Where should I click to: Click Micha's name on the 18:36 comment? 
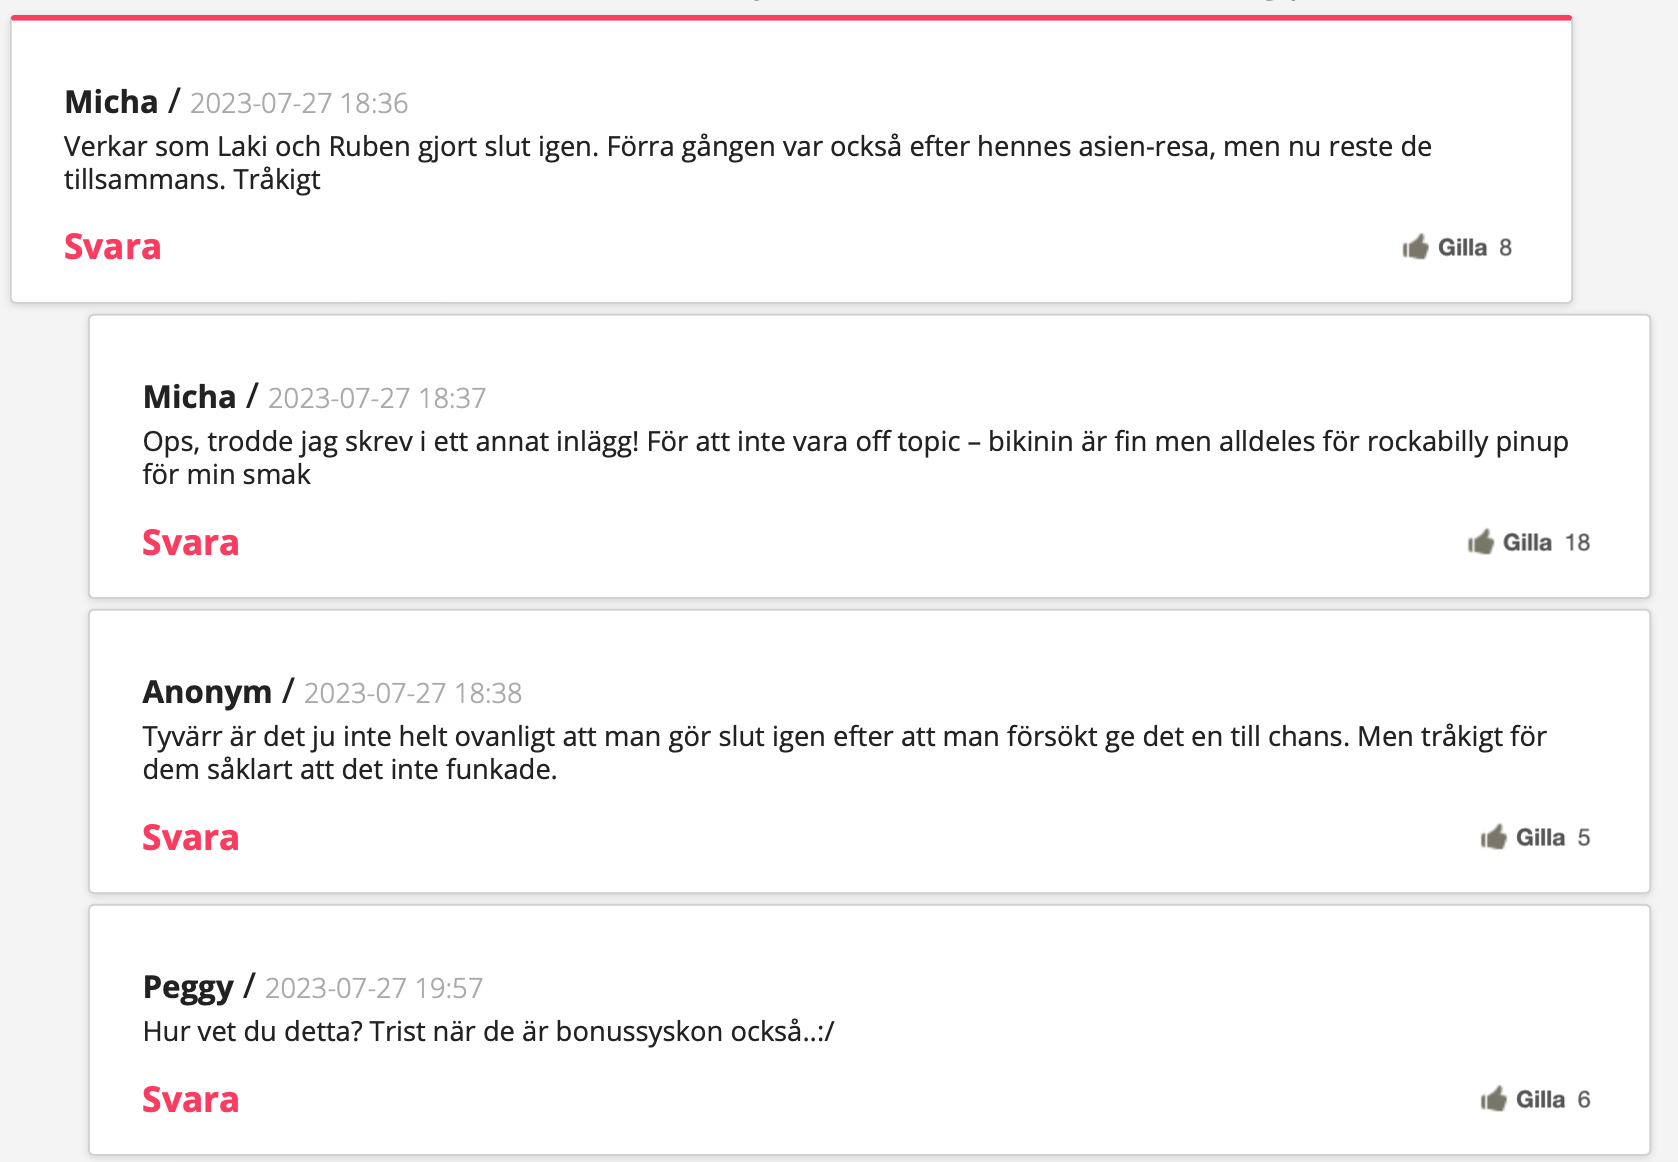tap(111, 102)
